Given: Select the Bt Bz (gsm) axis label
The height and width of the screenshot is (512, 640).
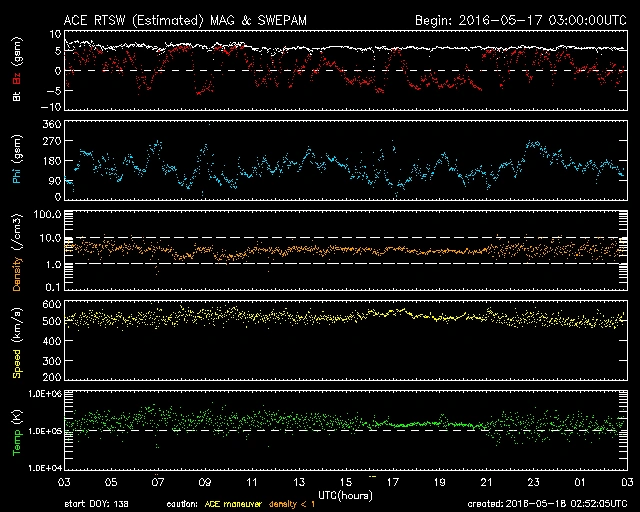Looking at the screenshot, I should click(17, 71).
